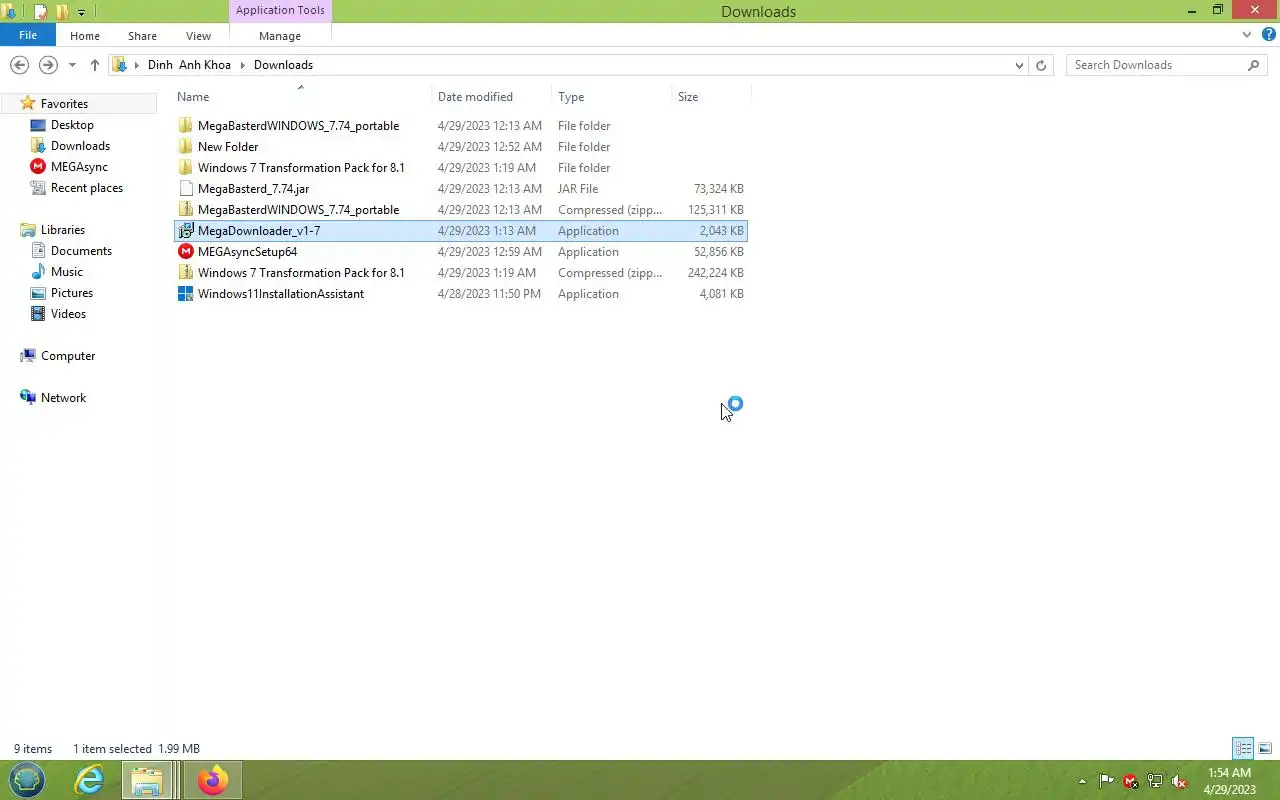Select the MegaBasterd_7.74.jar file icon
The image size is (1280, 800).
(x=185, y=189)
